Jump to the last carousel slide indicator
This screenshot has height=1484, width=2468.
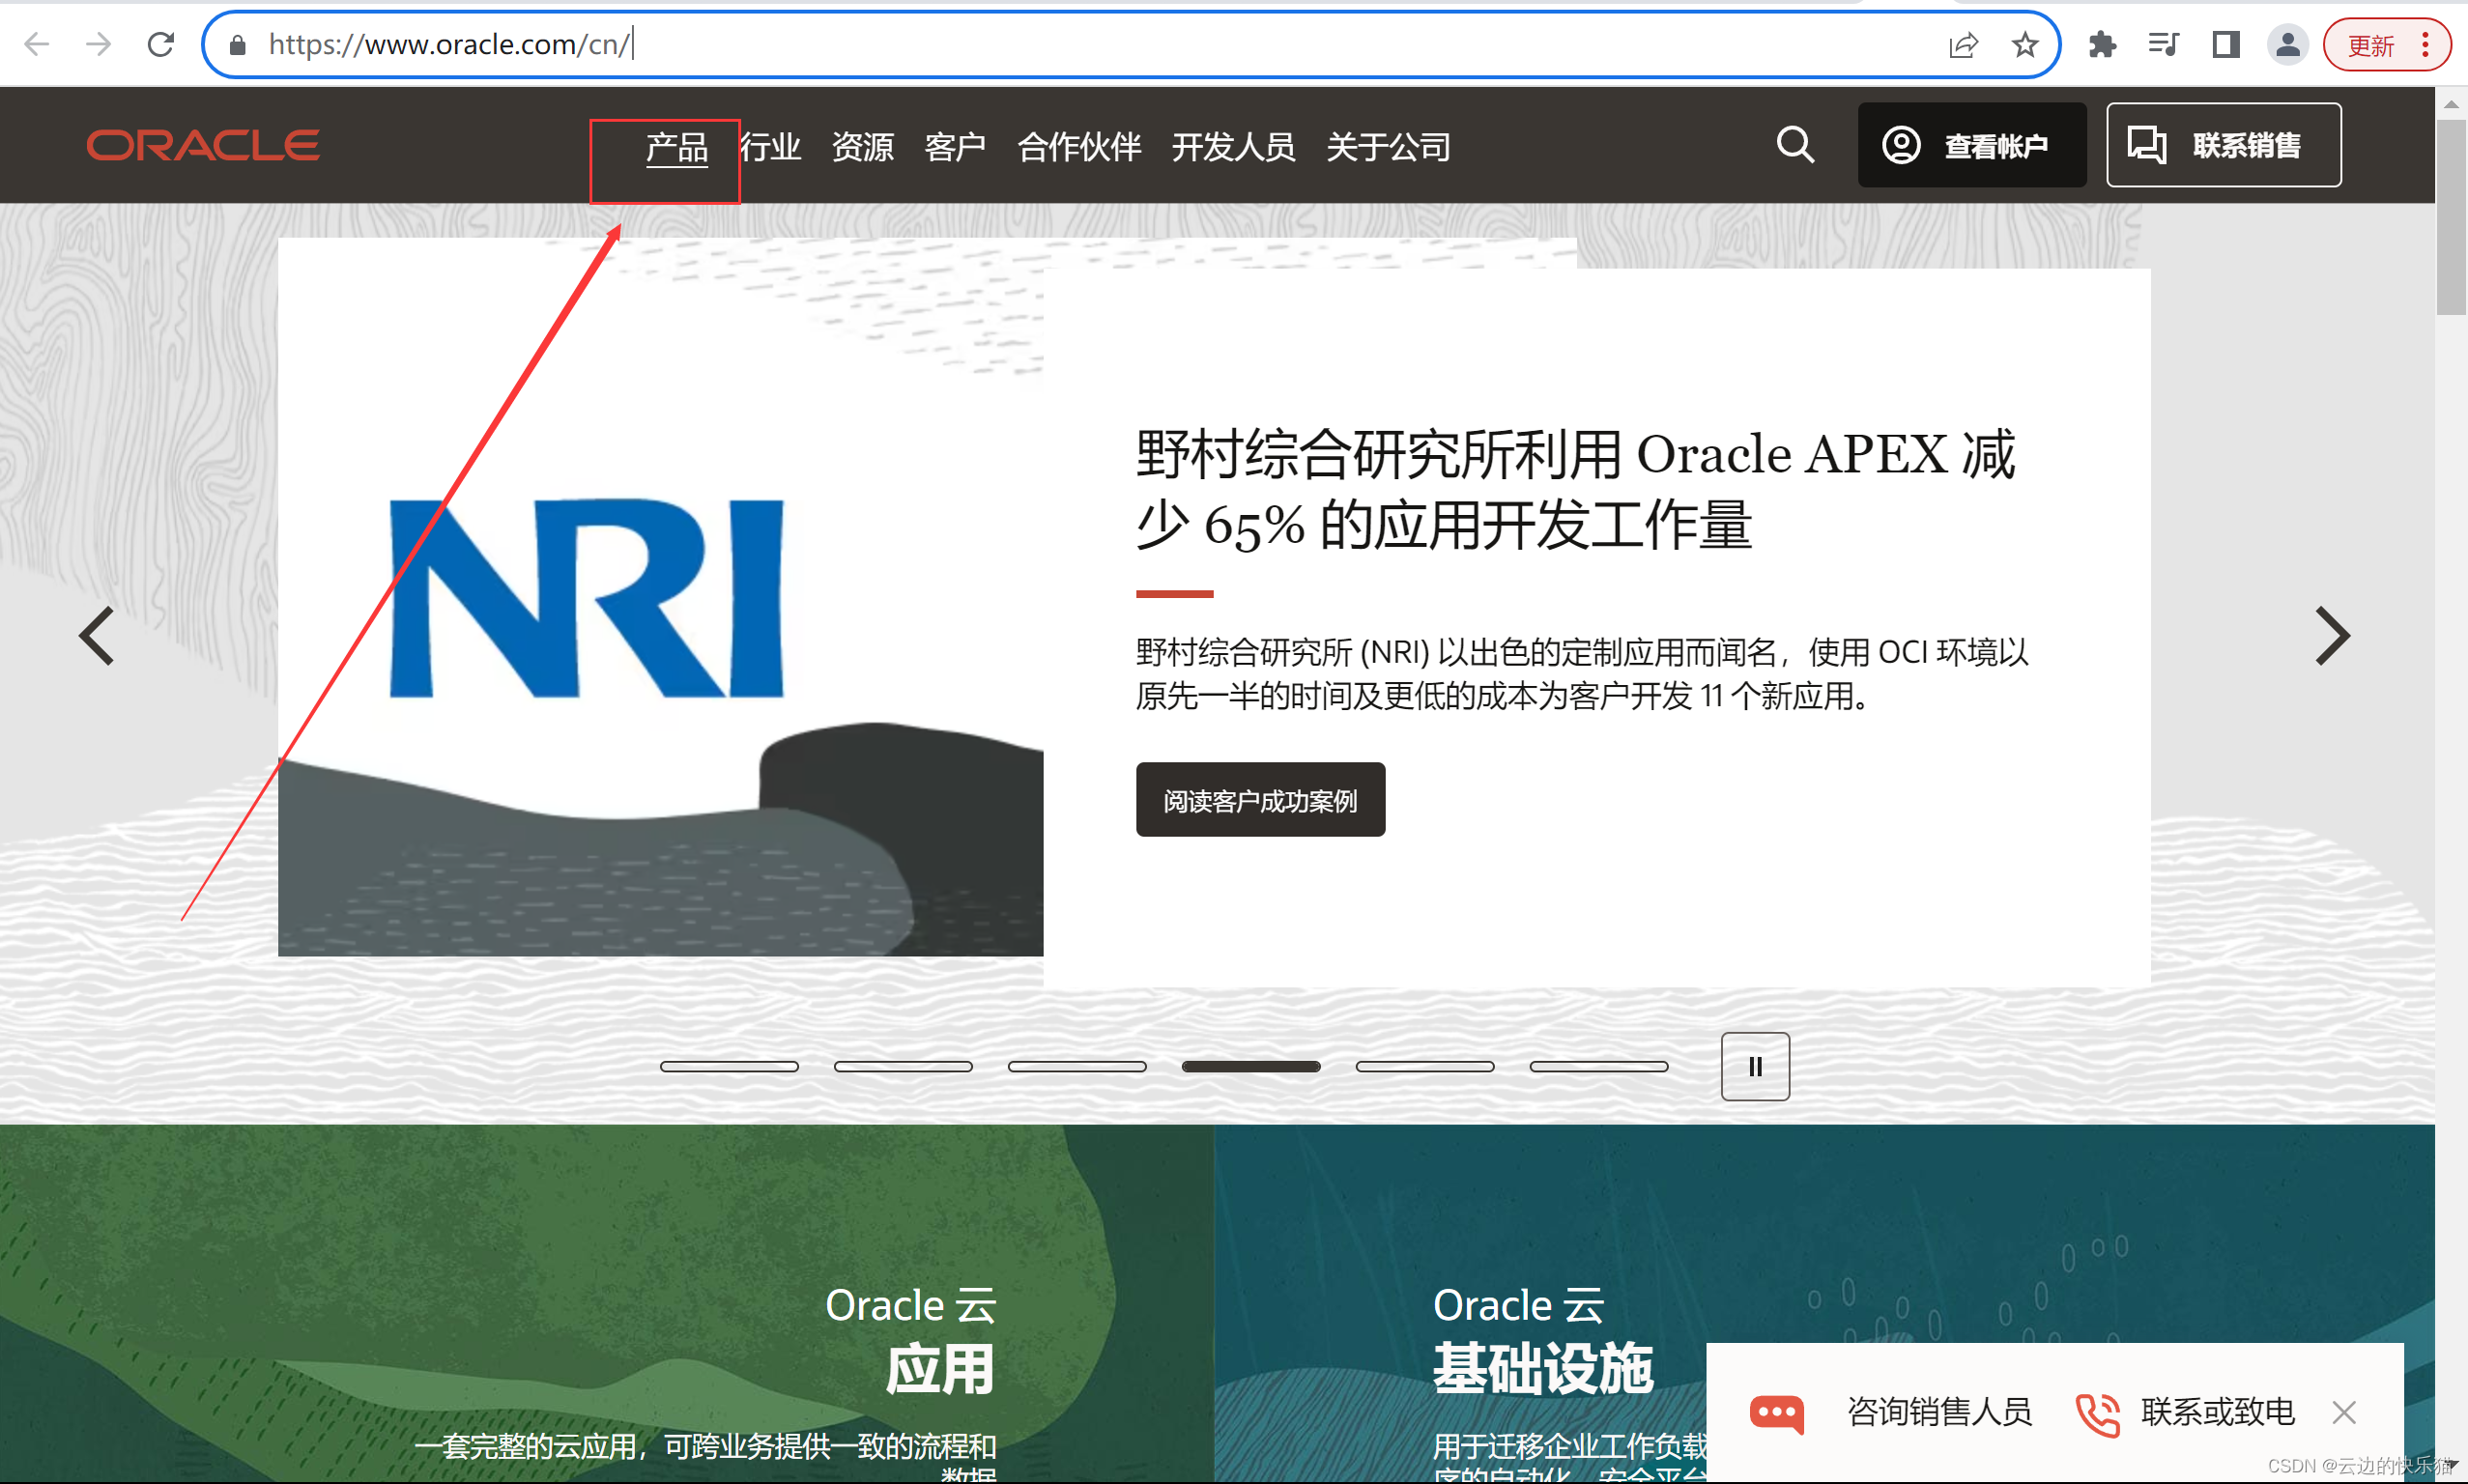(1598, 1067)
